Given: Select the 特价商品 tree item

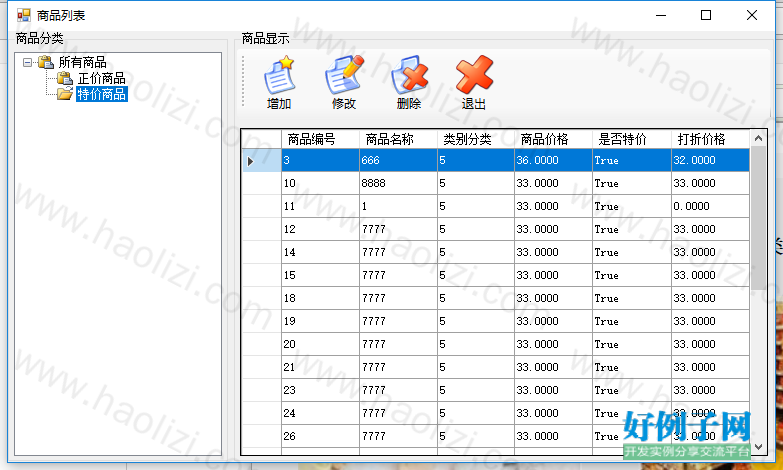Looking at the screenshot, I should click(102, 94).
